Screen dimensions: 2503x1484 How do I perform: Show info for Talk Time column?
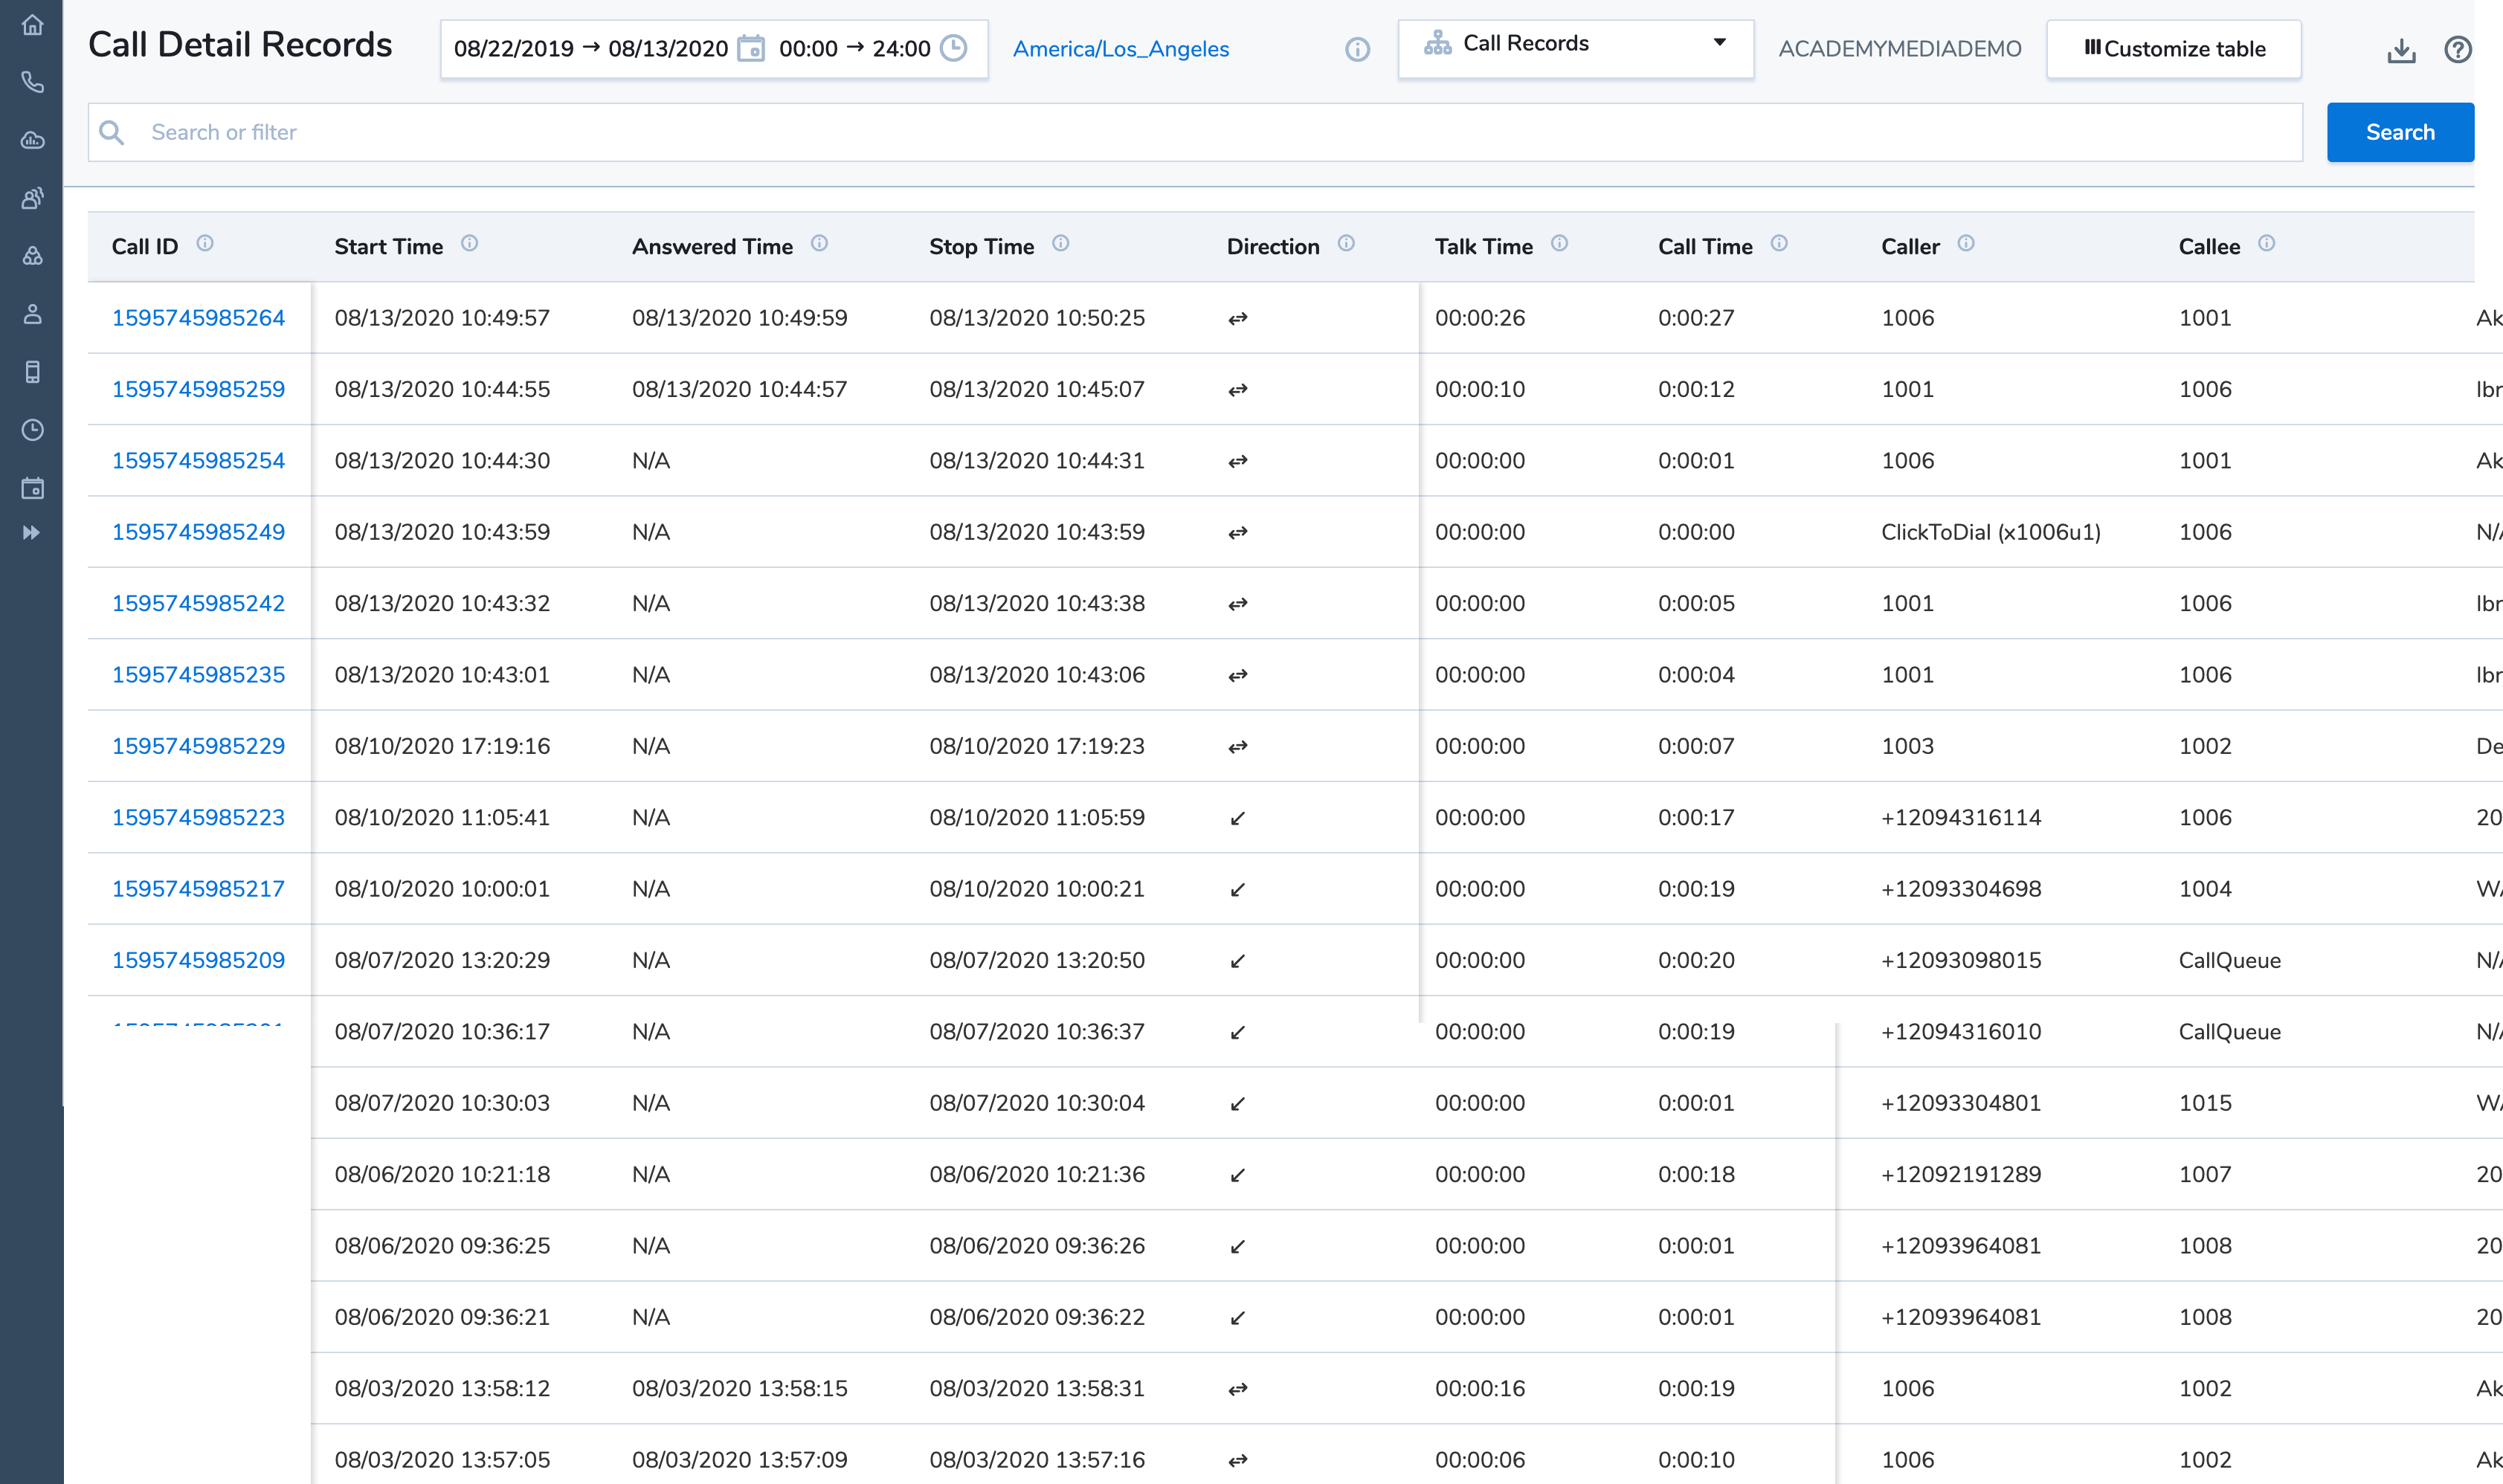point(1559,243)
